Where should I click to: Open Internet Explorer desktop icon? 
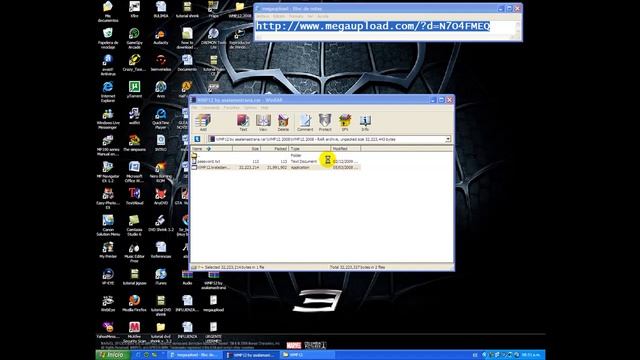coord(108,92)
